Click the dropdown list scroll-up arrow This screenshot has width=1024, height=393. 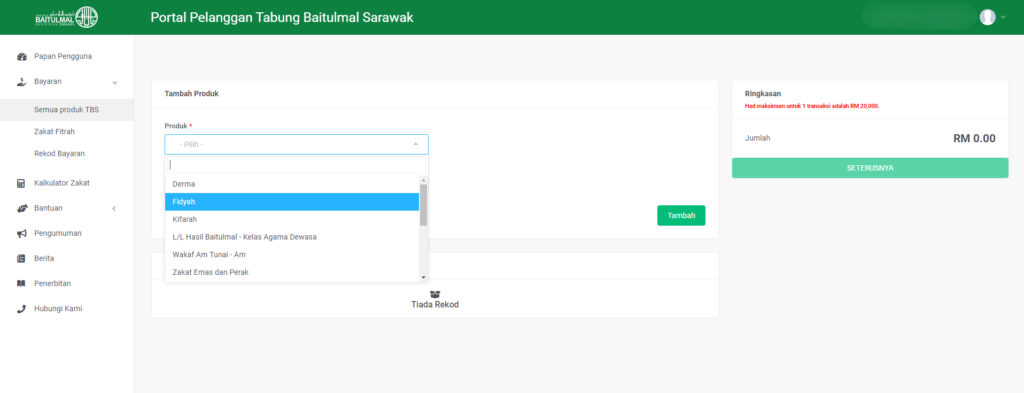click(423, 180)
